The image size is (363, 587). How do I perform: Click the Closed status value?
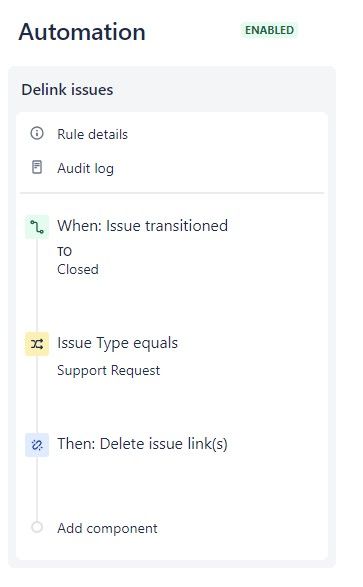78,269
